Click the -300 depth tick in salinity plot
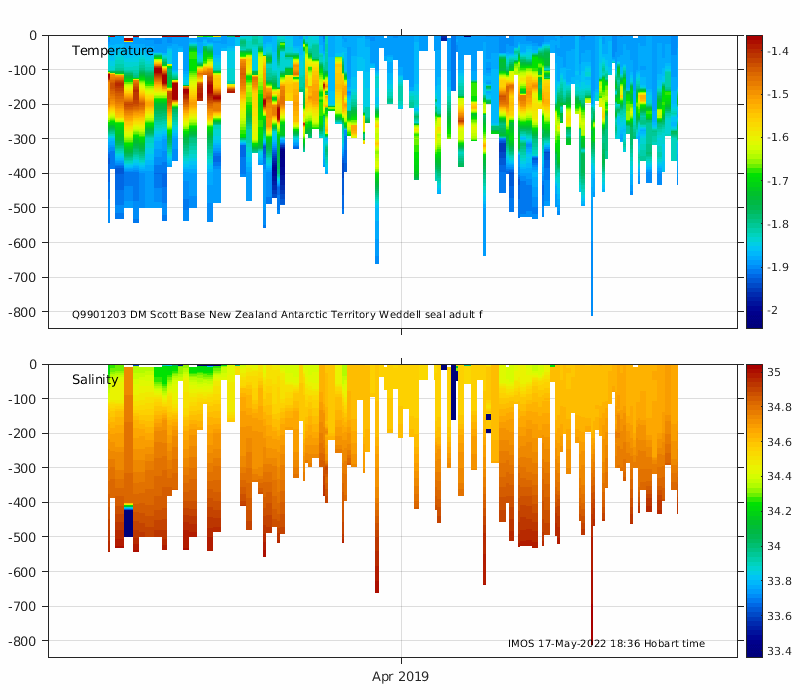 click(23, 468)
